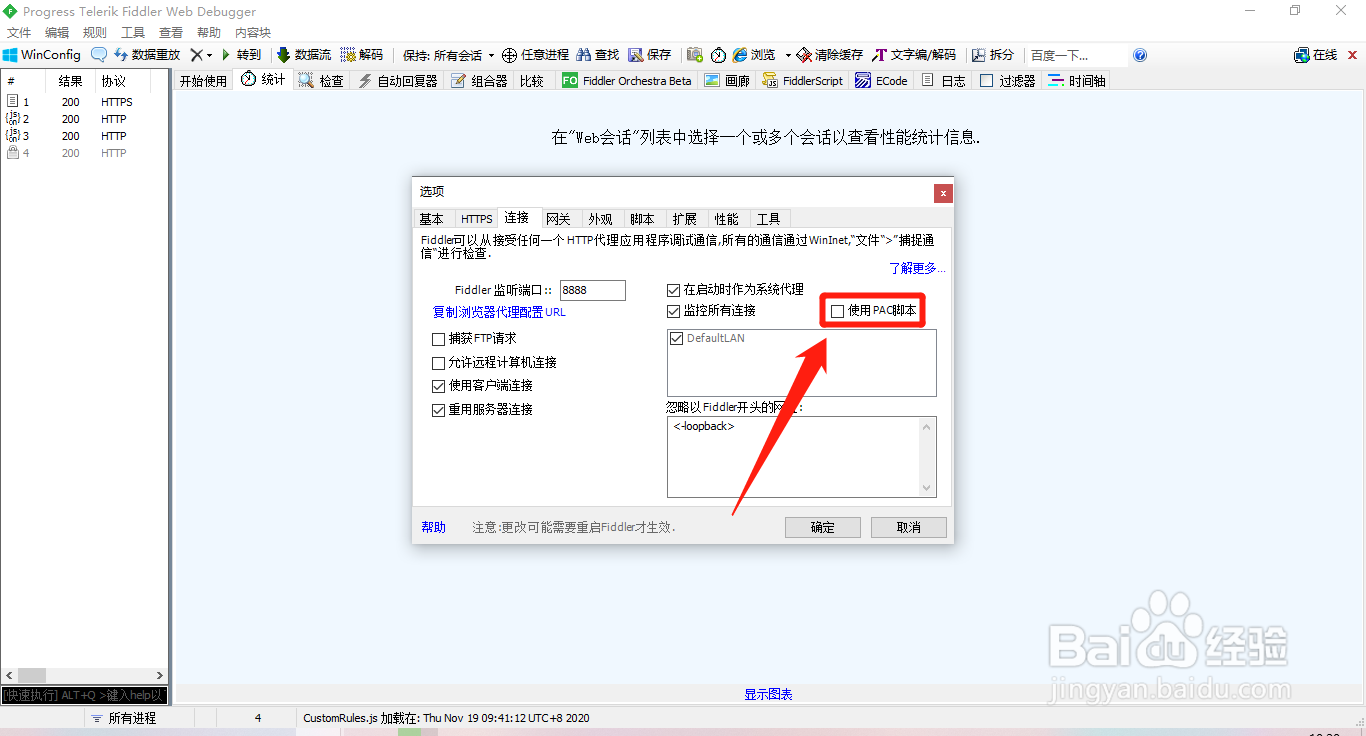Screen dimensions: 1366x736
Task: Click the comment speech bubble icon
Action: (99, 55)
